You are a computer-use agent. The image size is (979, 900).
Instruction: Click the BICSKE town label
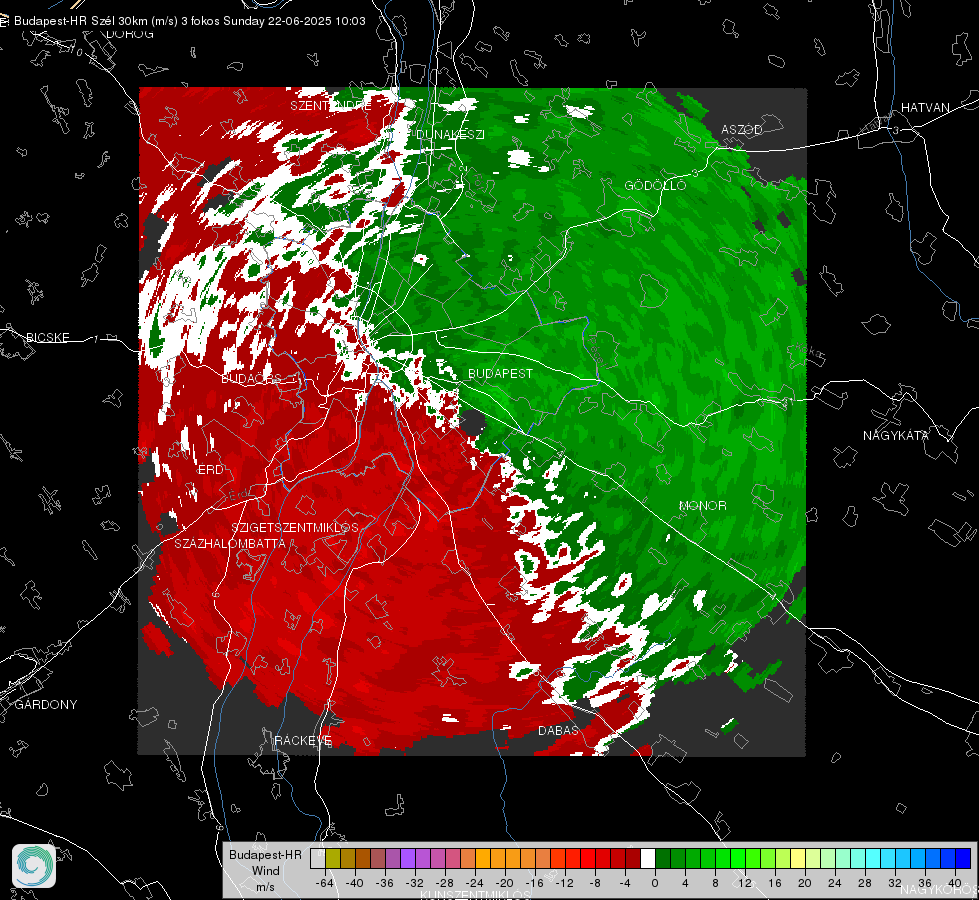pos(47,337)
